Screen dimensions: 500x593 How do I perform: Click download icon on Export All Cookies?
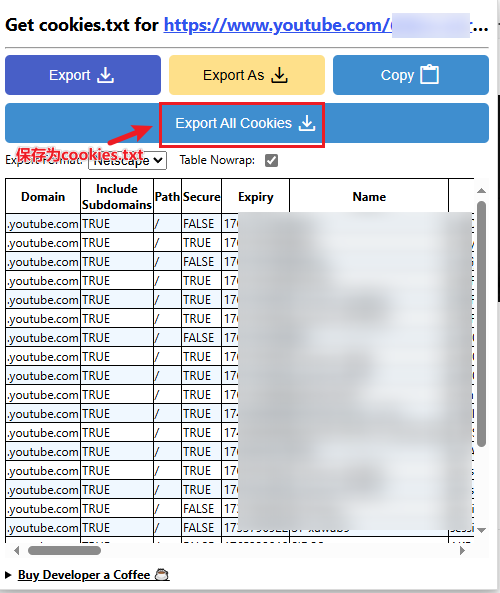coord(307,123)
